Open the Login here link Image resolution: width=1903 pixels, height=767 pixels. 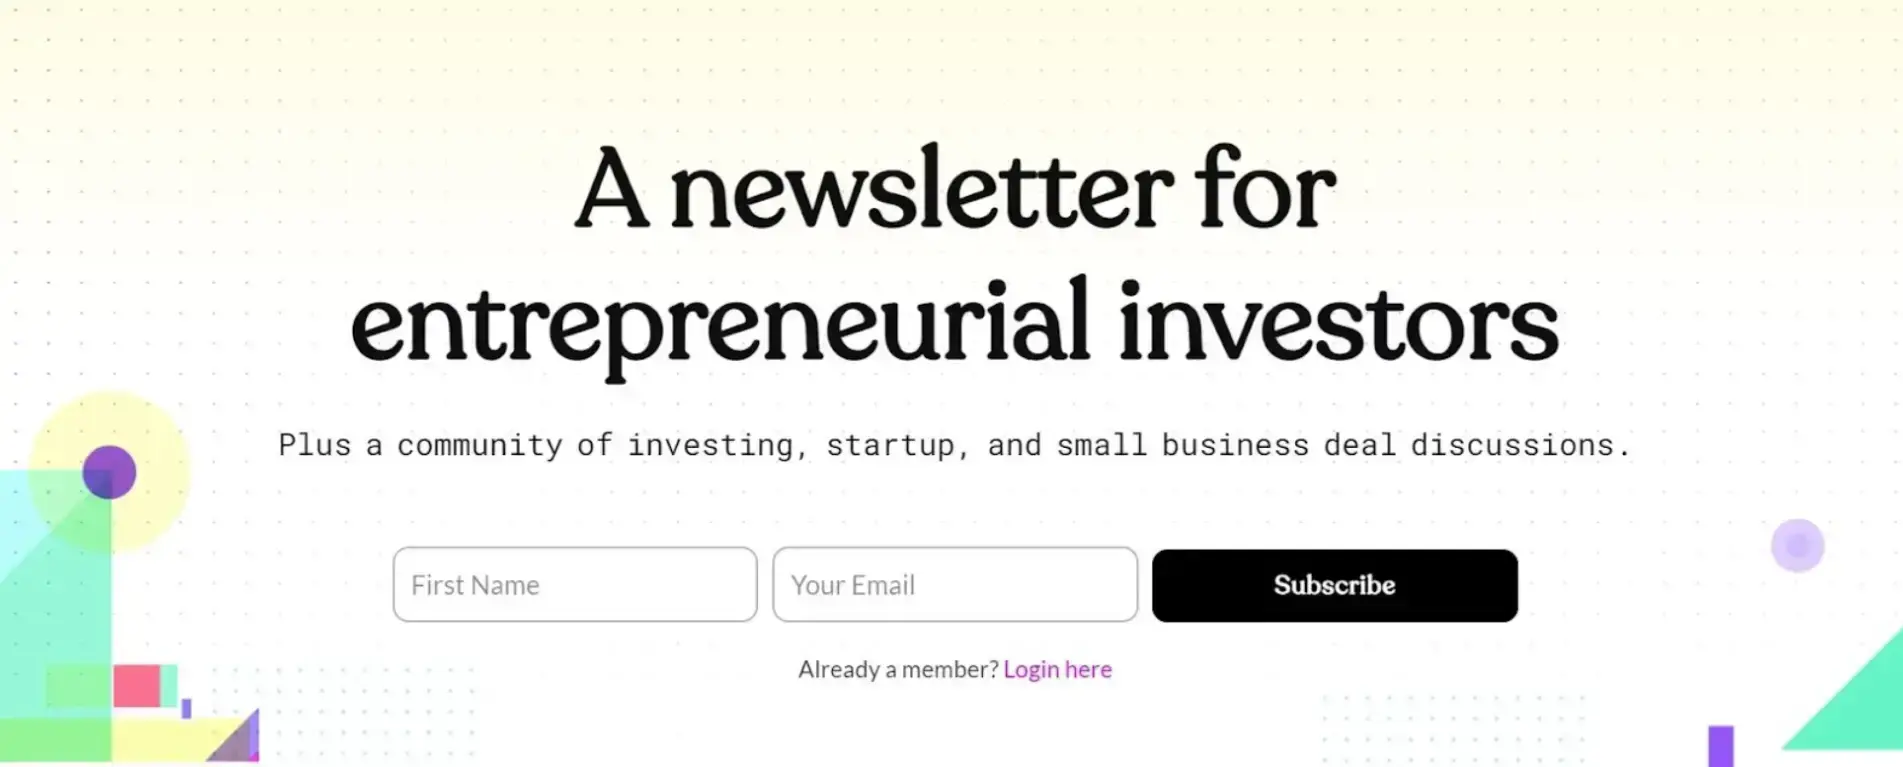1057,668
